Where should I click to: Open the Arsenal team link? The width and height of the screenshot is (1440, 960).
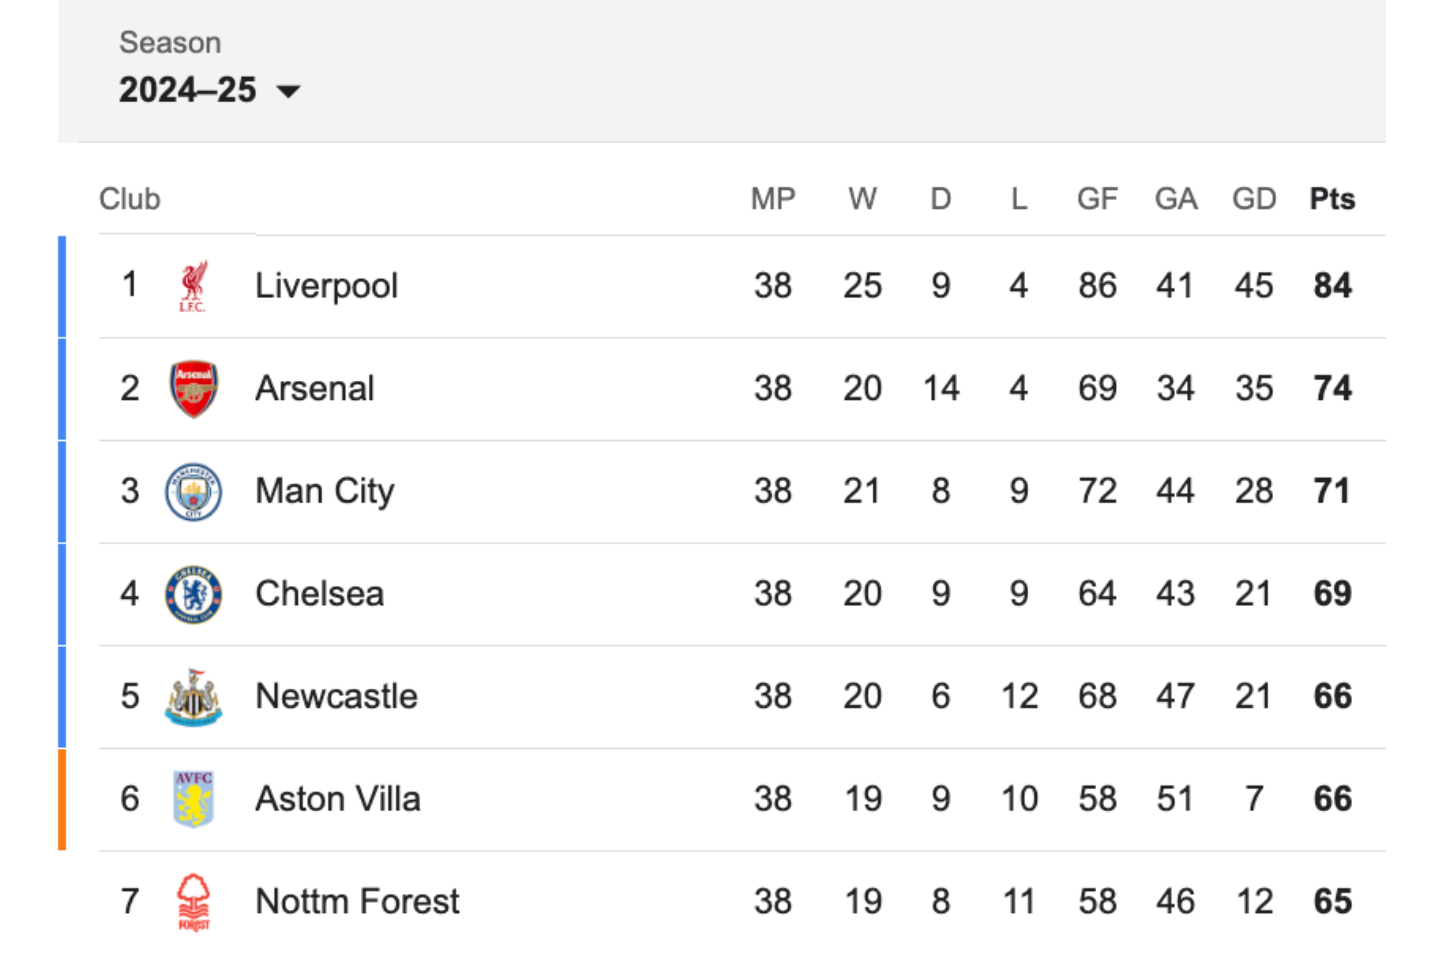click(314, 389)
